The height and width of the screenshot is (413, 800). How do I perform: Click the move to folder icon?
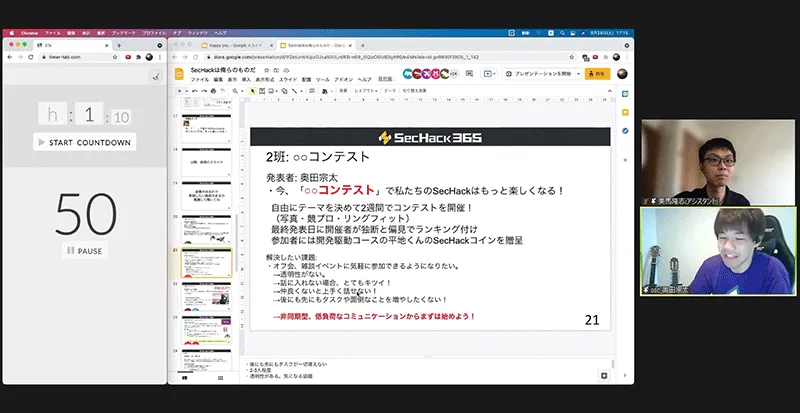(276, 70)
